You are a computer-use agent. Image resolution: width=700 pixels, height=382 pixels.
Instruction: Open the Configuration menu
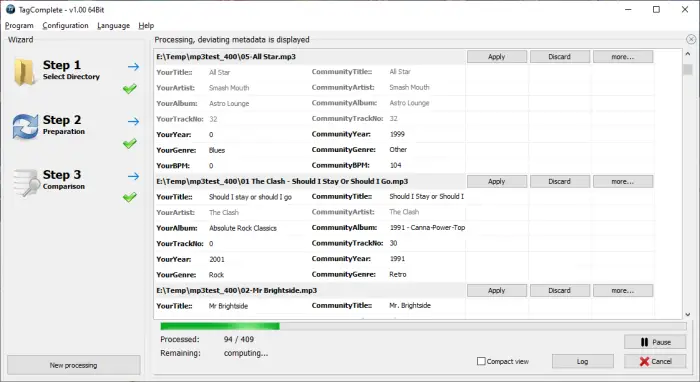click(65, 25)
